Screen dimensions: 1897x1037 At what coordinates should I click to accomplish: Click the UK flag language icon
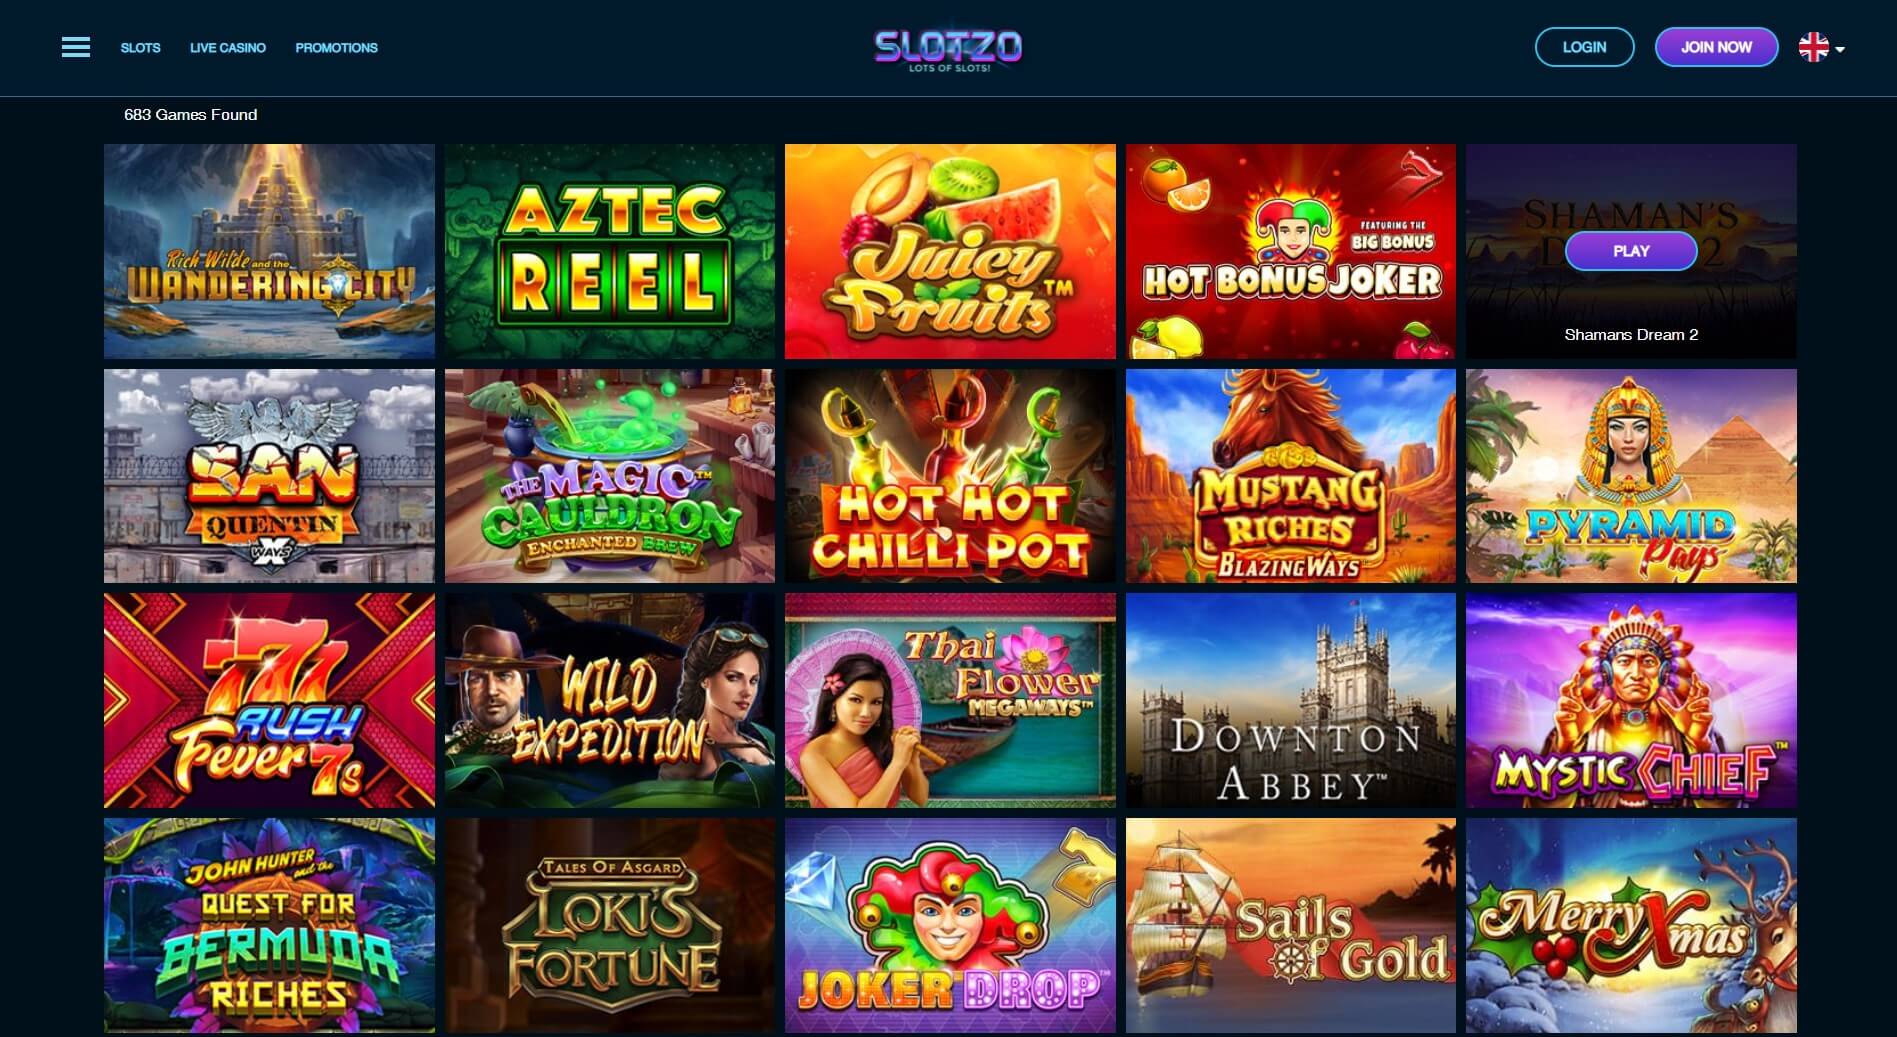click(x=1813, y=47)
